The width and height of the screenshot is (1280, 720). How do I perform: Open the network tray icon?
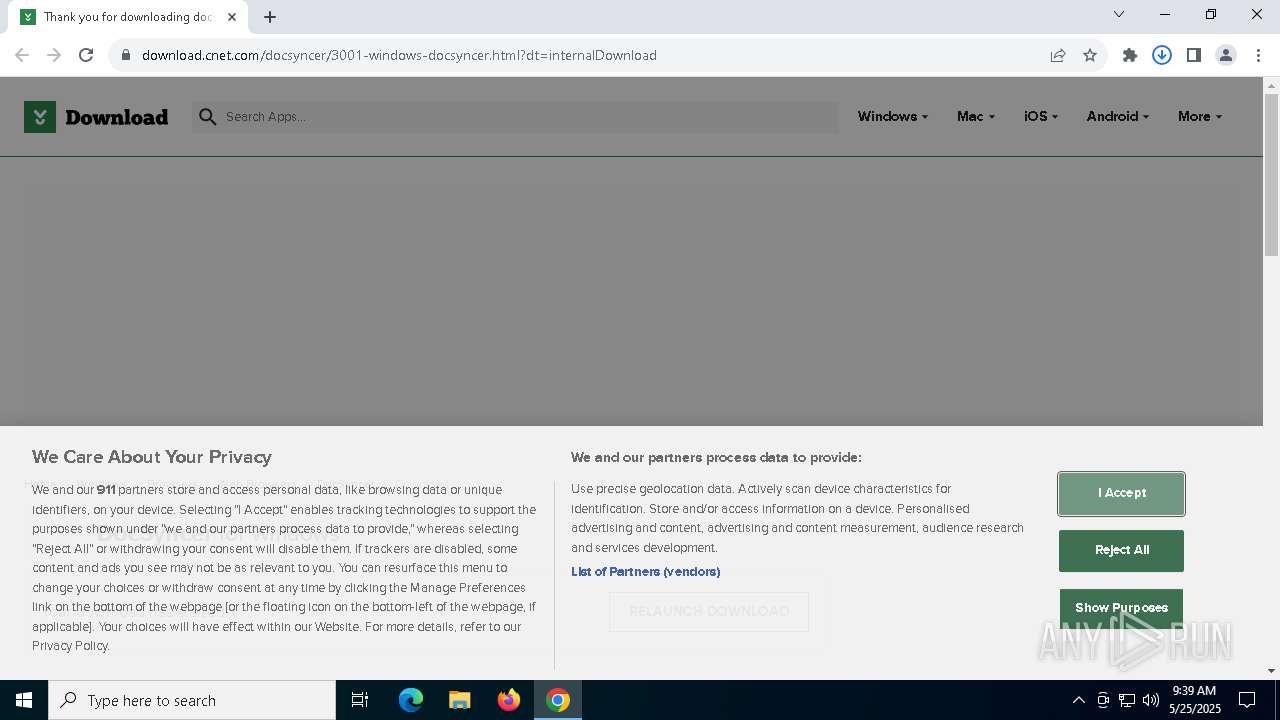(1127, 700)
